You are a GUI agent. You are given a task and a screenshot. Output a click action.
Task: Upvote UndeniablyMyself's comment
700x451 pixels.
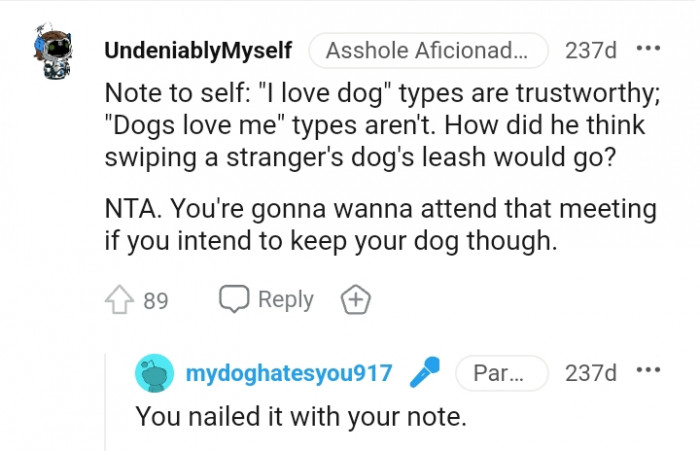(x=118, y=299)
